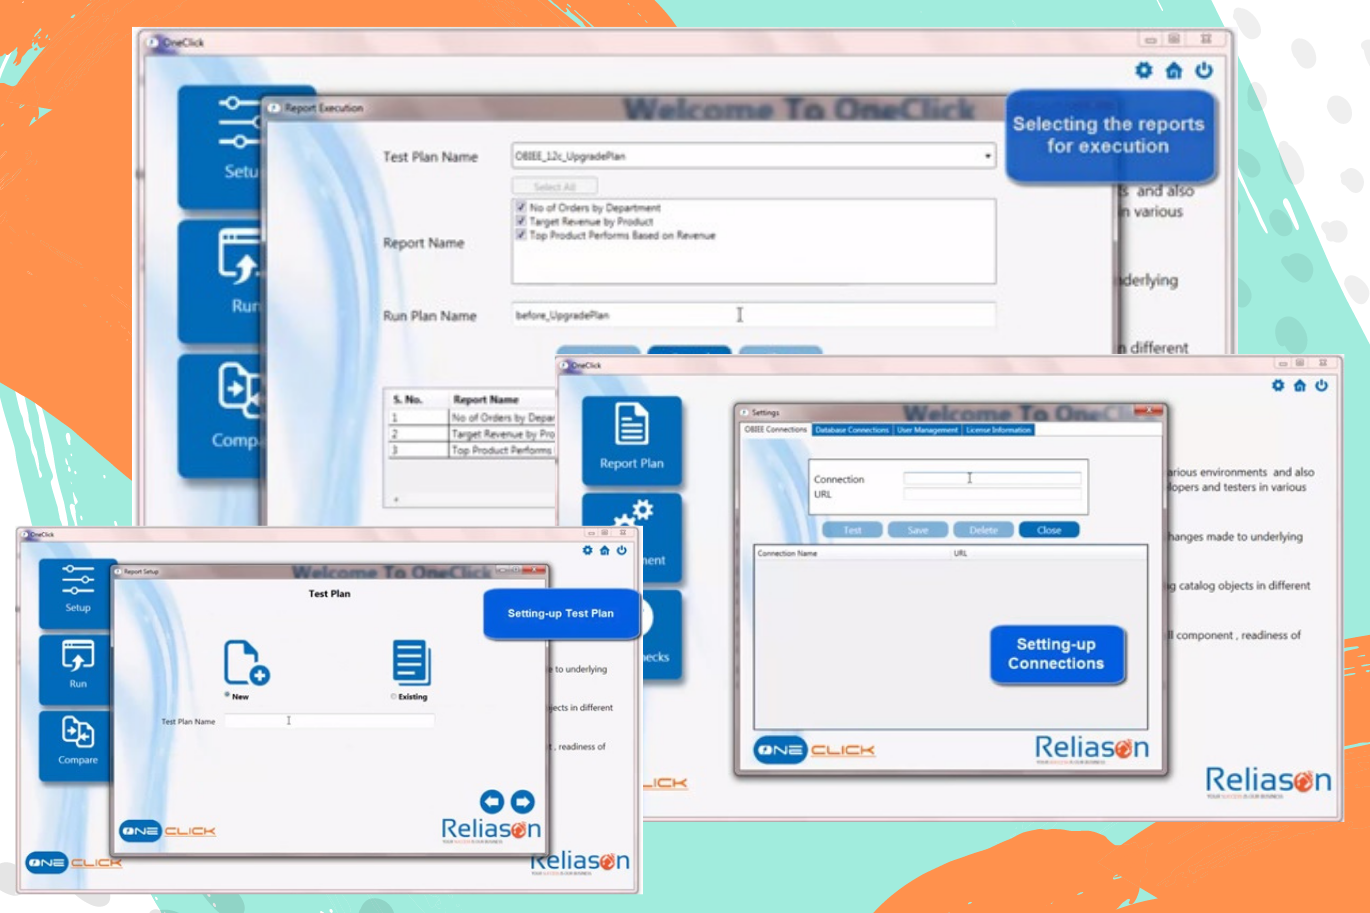Click power icon in Settings main window
The height and width of the screenshot is (913, 1370).
coord(1322,385)
